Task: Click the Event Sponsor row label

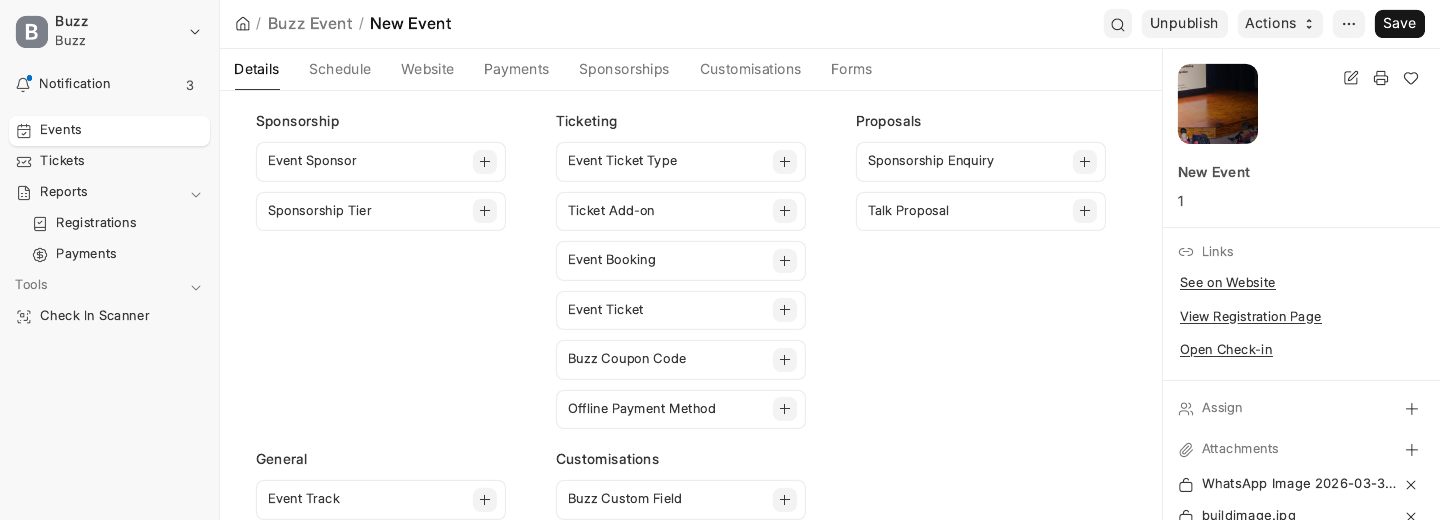Action: click(312, 161)
